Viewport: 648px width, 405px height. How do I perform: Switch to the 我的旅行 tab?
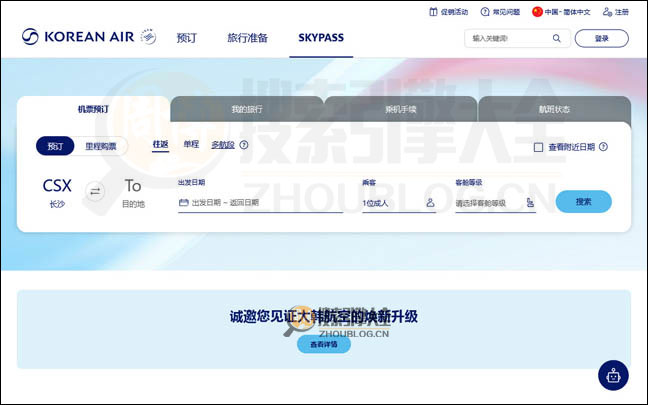pyautogui.click(x=247, y=110)
